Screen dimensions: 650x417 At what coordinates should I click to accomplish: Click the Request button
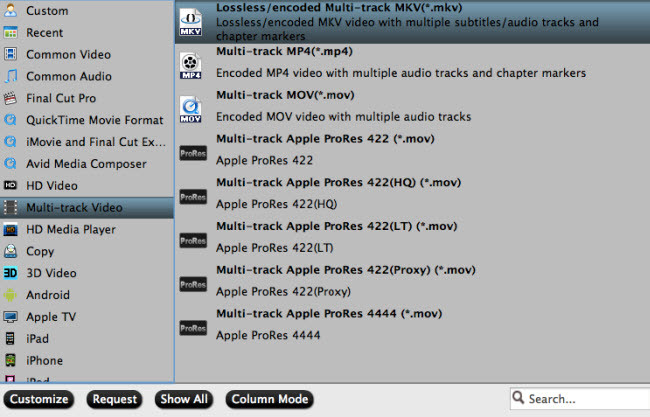pyautogui.click(x=114, y=399)
